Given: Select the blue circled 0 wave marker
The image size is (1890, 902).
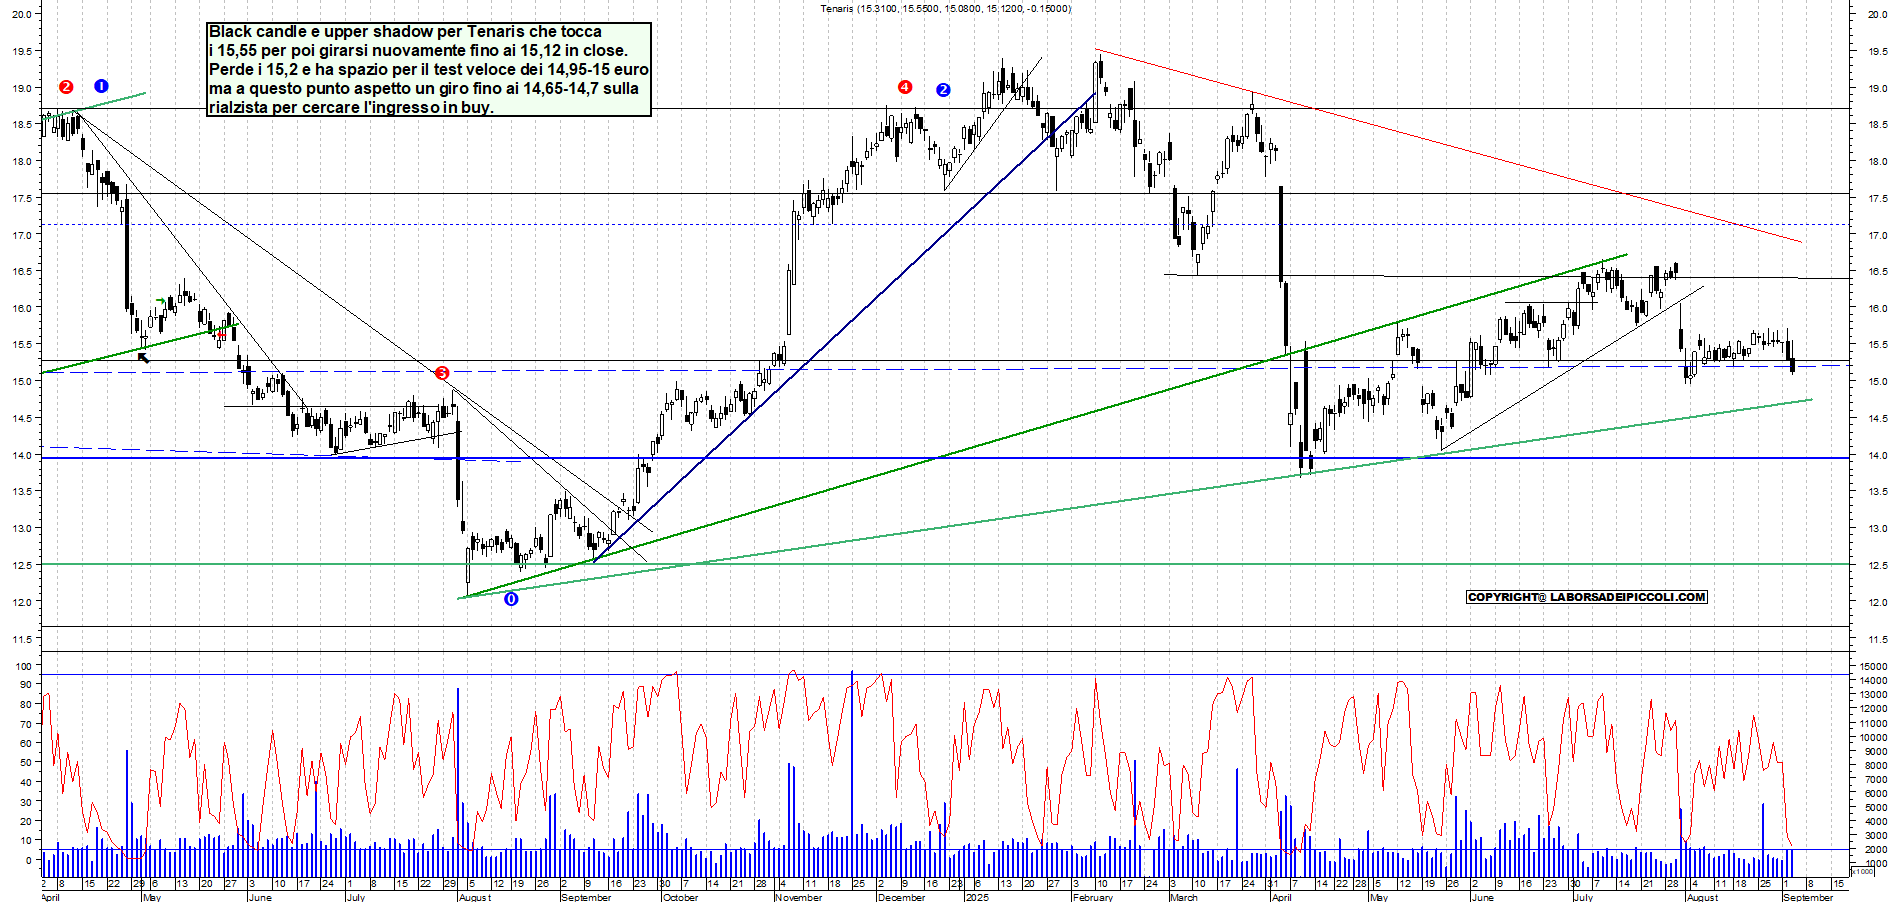Looking at the screenshot, I should (511, 599).
